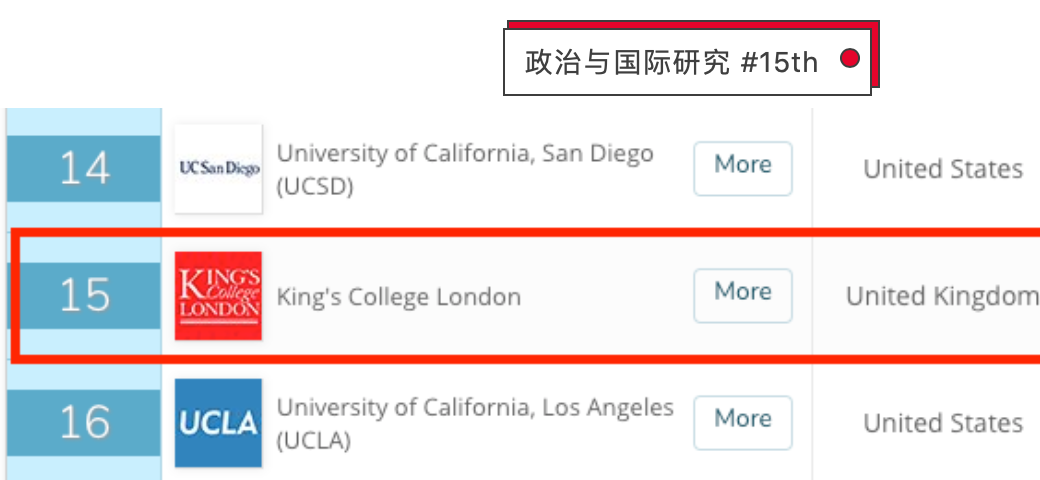
Task: Select the rank 14 cell
Action: [84, 168]
